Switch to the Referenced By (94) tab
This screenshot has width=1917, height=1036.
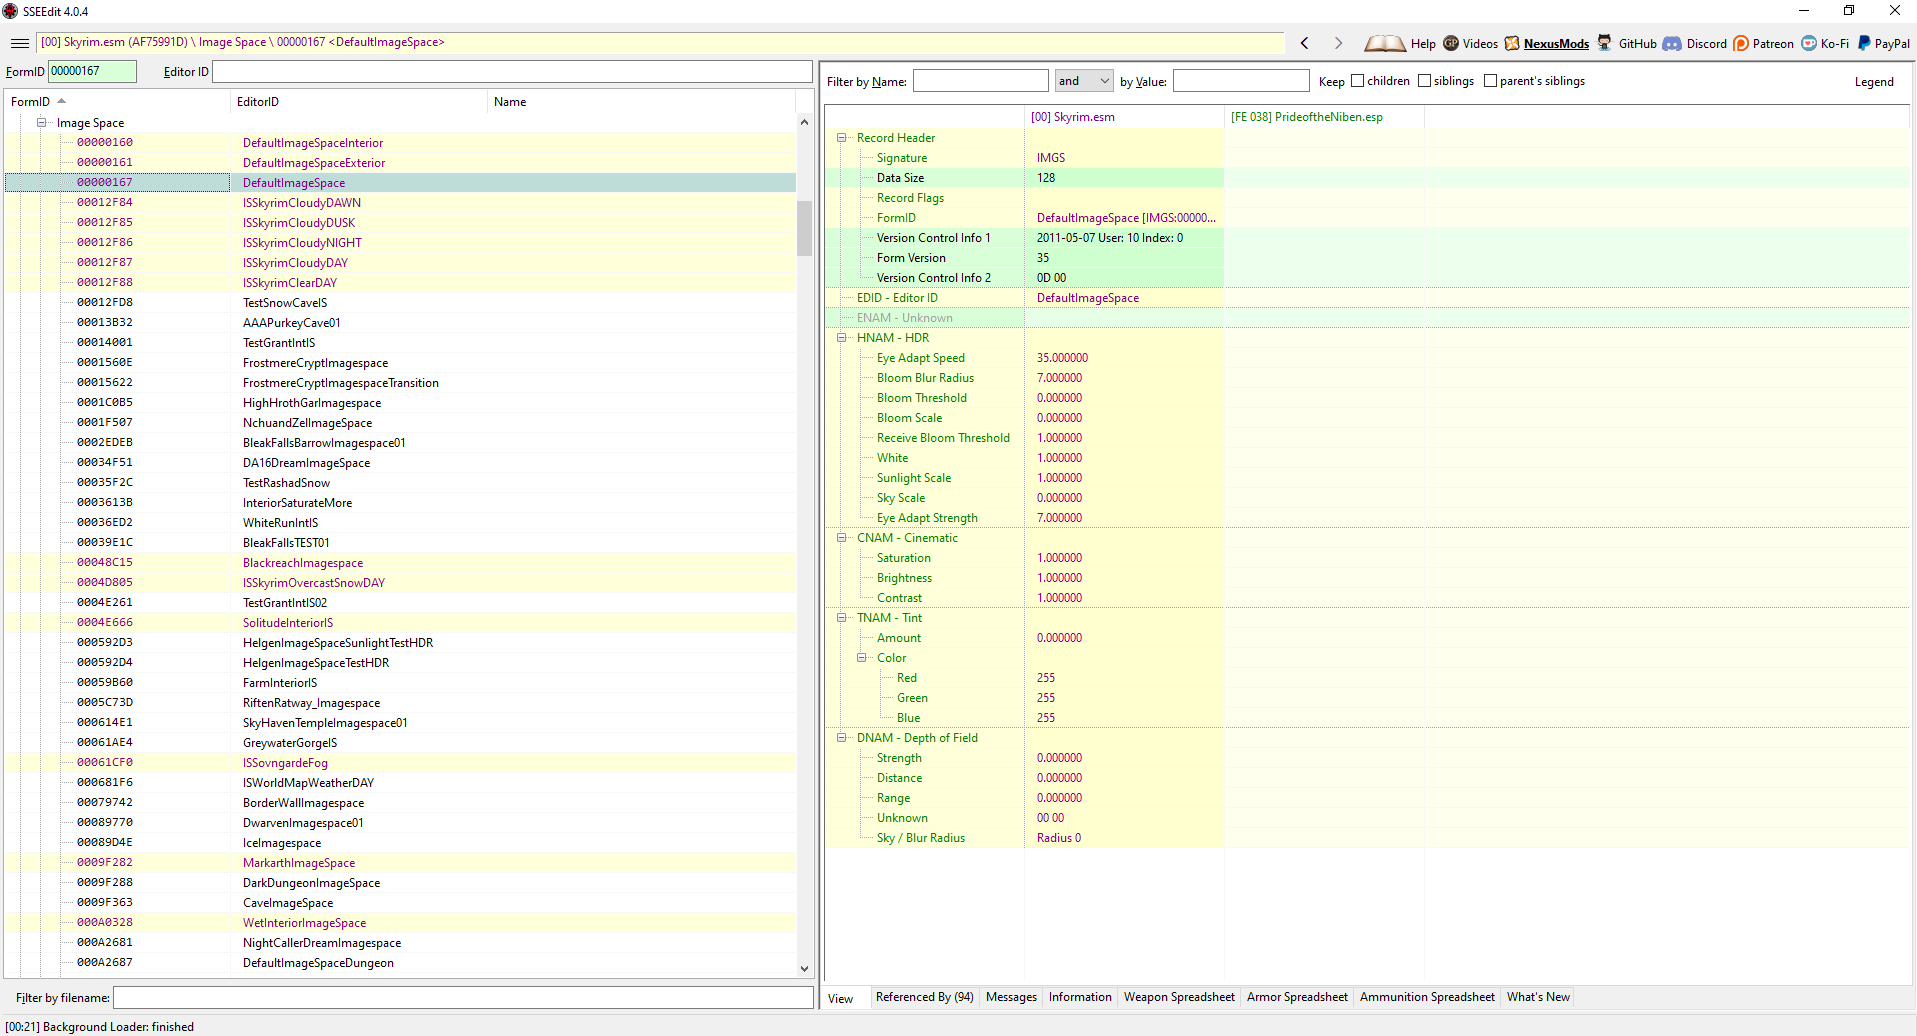[924, 997]
